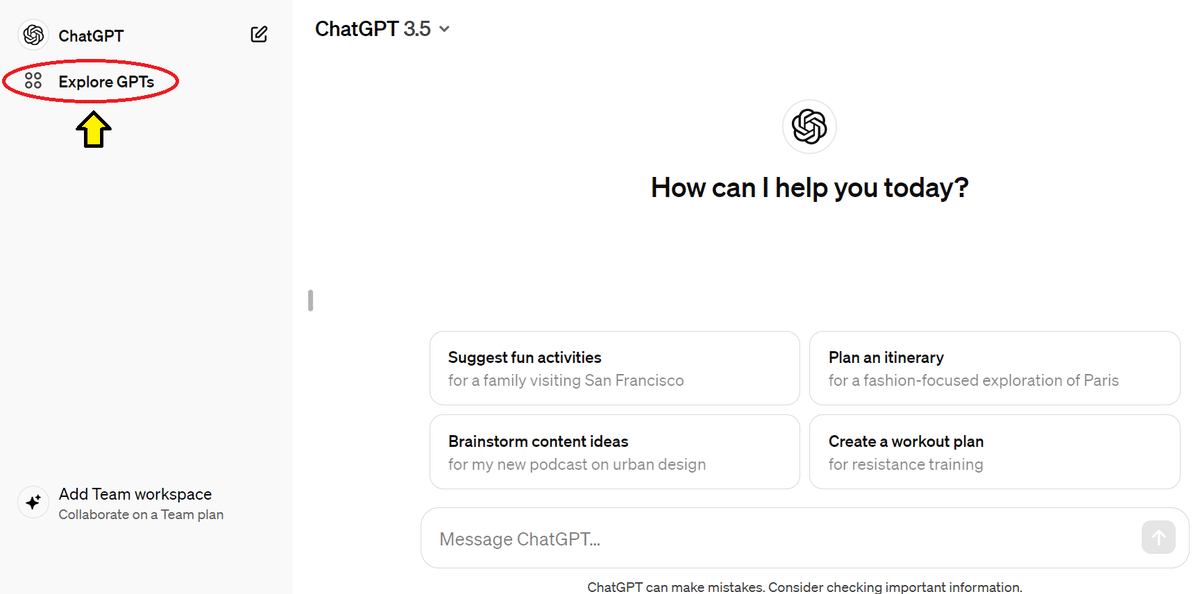The height and width of the screenshot is (594, 1200).
Task: Pick Create a workout plan suggestion
Action: 994,452
